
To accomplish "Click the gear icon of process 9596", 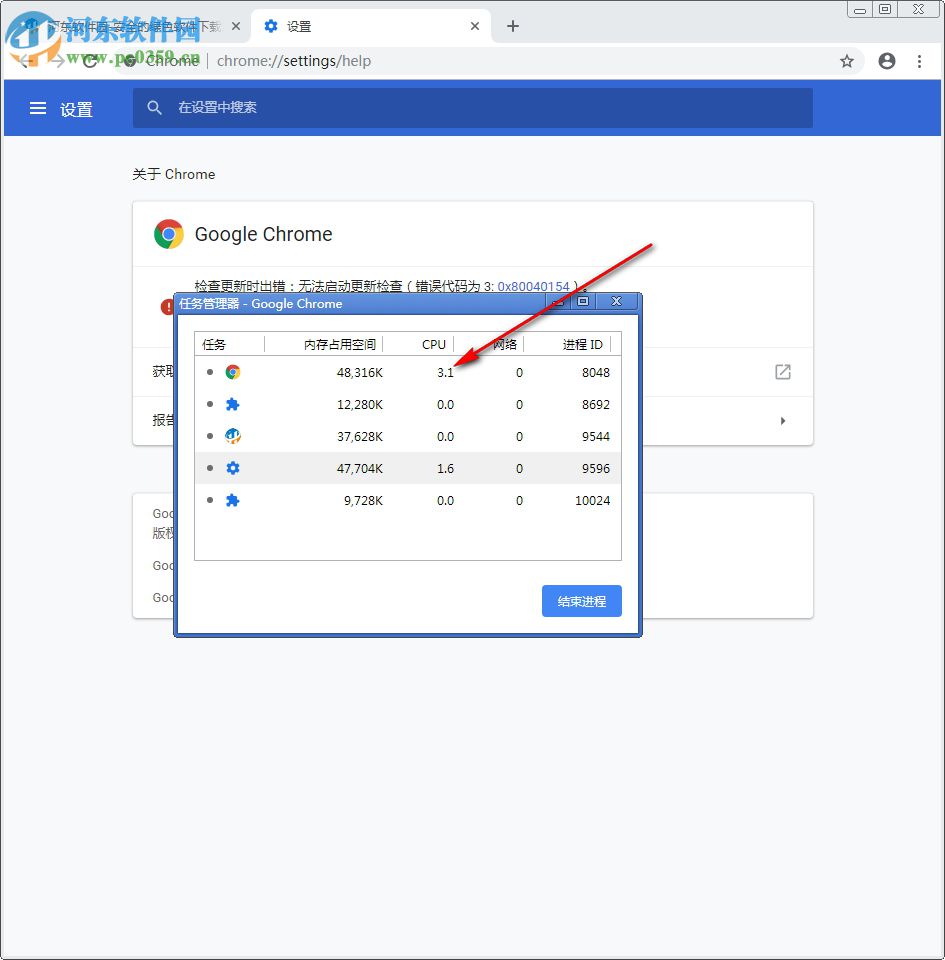I will pos(233,468).
